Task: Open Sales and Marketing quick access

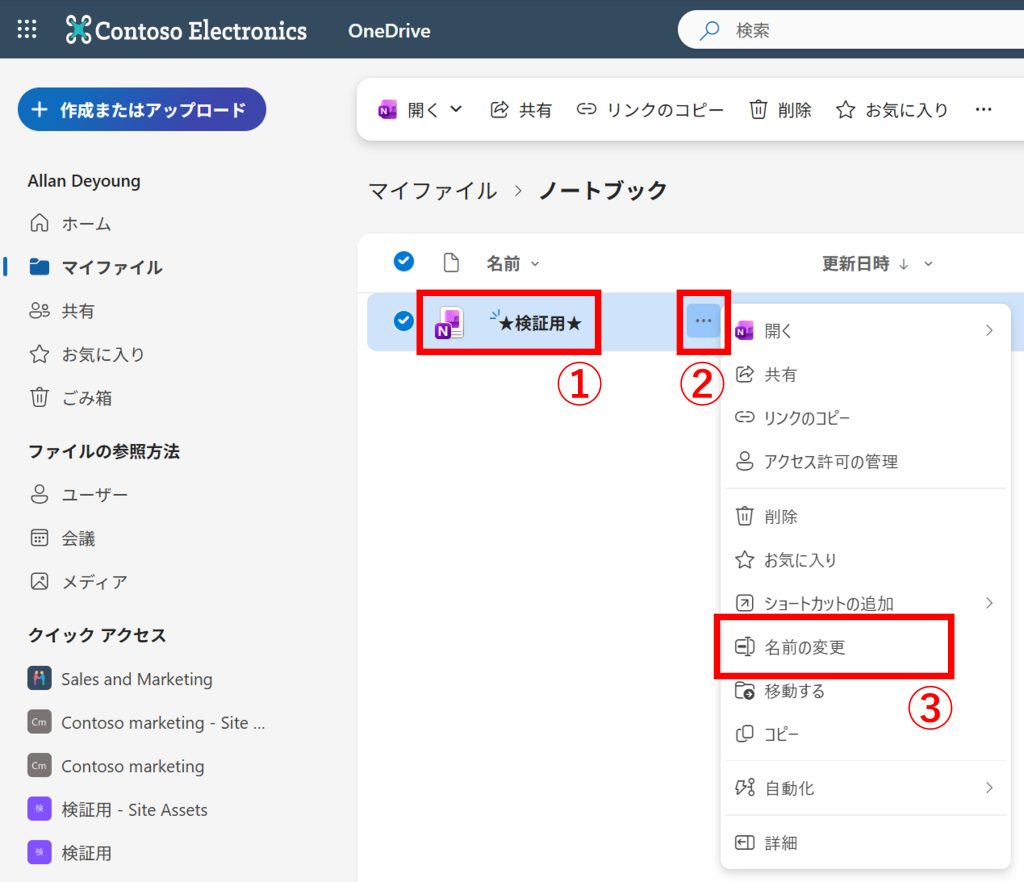Action: 136,679
